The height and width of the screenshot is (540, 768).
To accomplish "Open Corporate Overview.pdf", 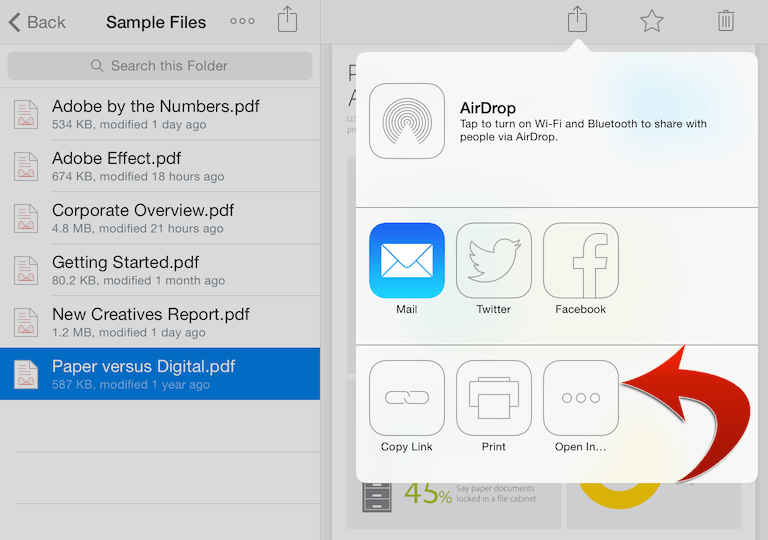I will (x=160, y=218).
